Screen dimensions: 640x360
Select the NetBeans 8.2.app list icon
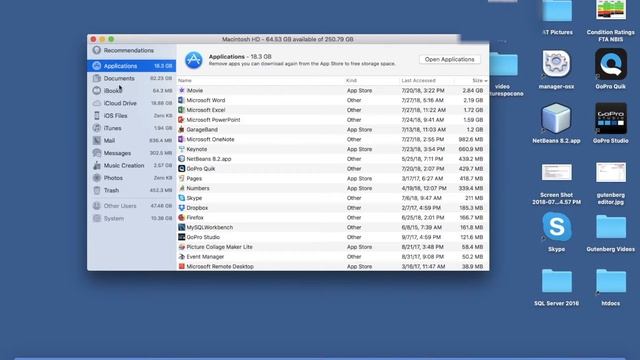(x=182, y=159)
